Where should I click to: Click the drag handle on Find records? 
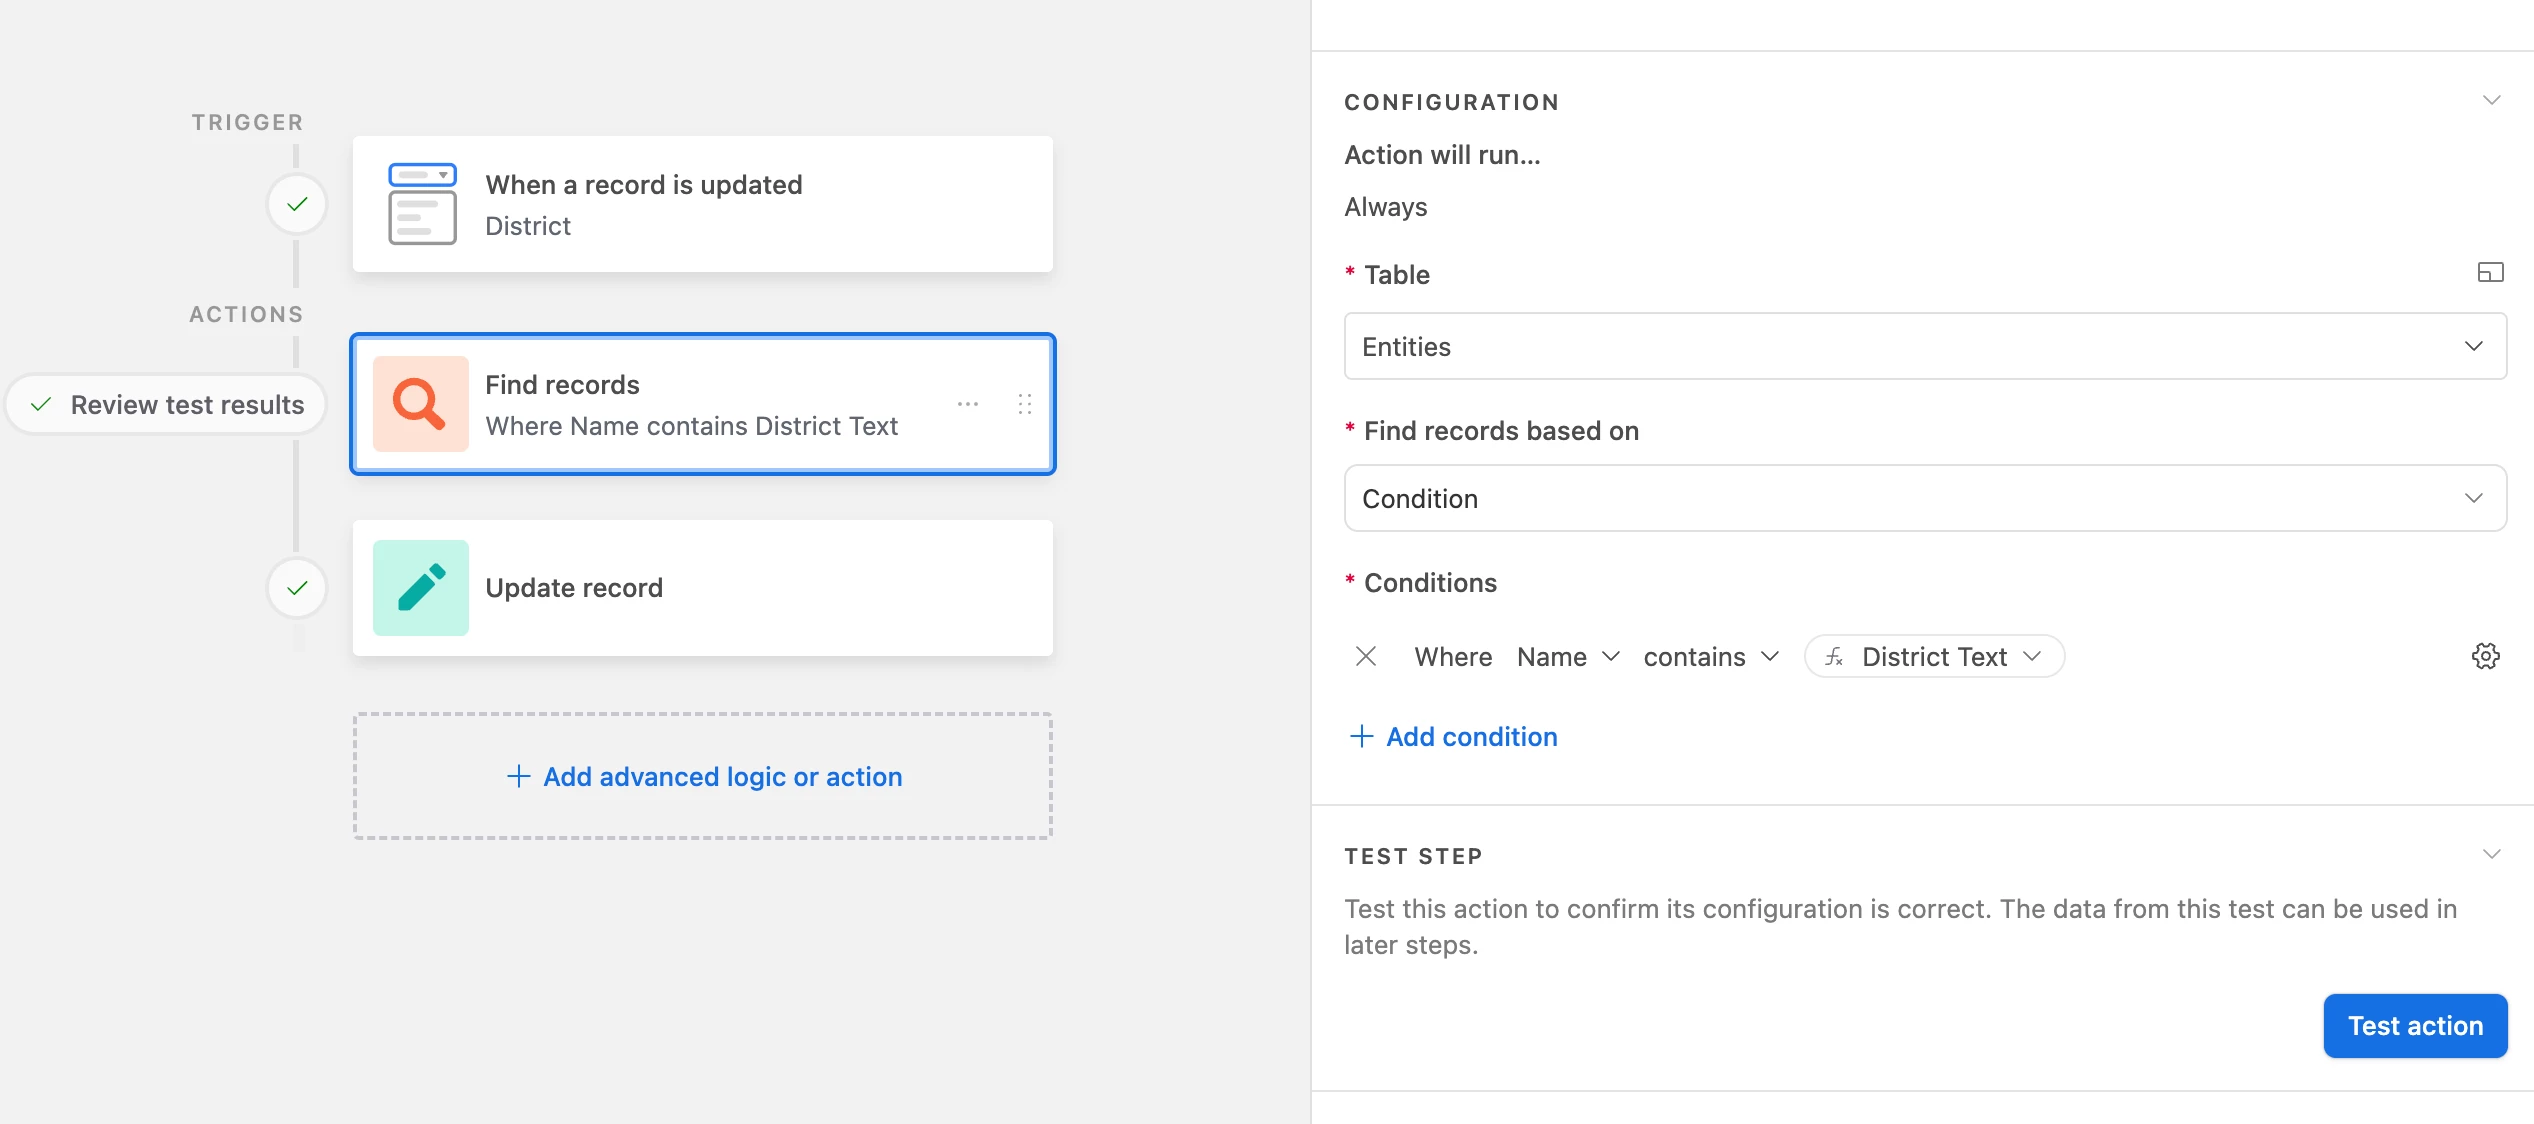click(1024, 404)
